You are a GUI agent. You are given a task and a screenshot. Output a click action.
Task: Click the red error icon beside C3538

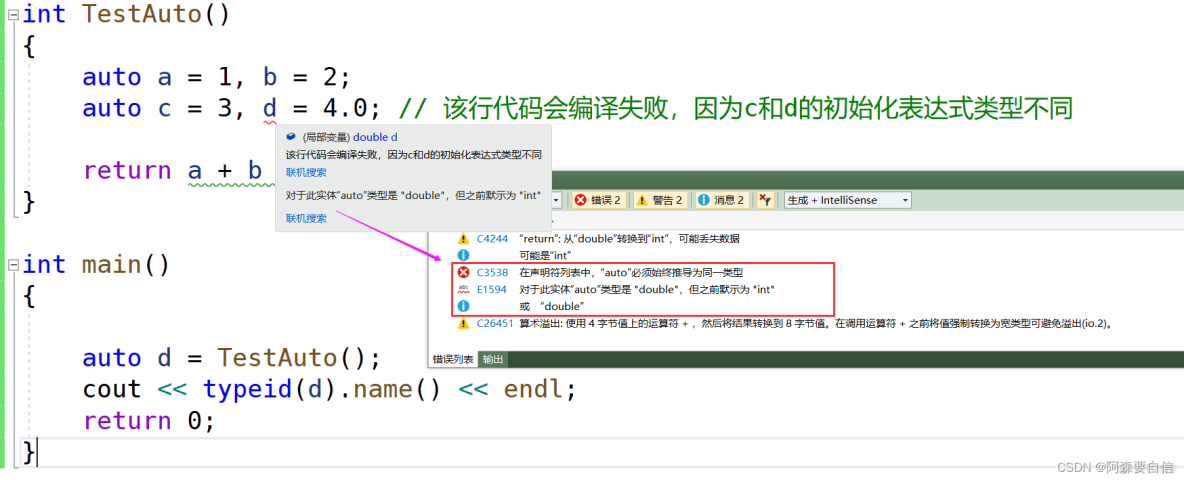pos(464,272)
